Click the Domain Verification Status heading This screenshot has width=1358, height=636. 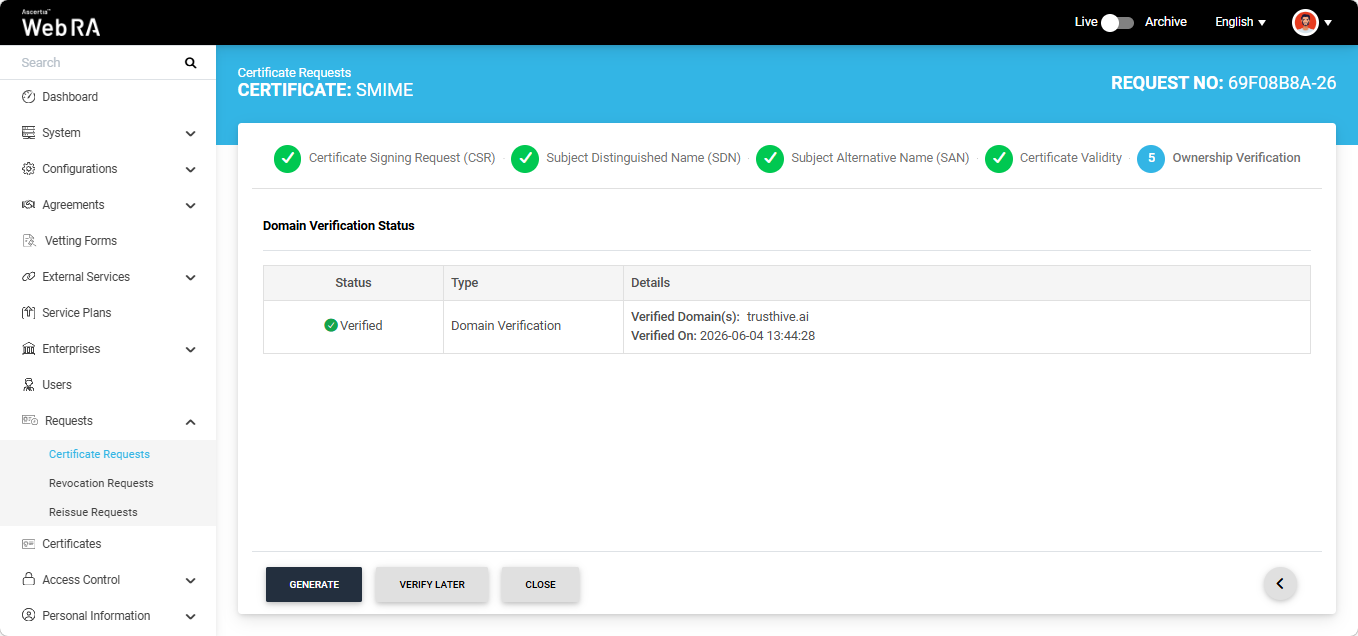click(x=338, y=226)
